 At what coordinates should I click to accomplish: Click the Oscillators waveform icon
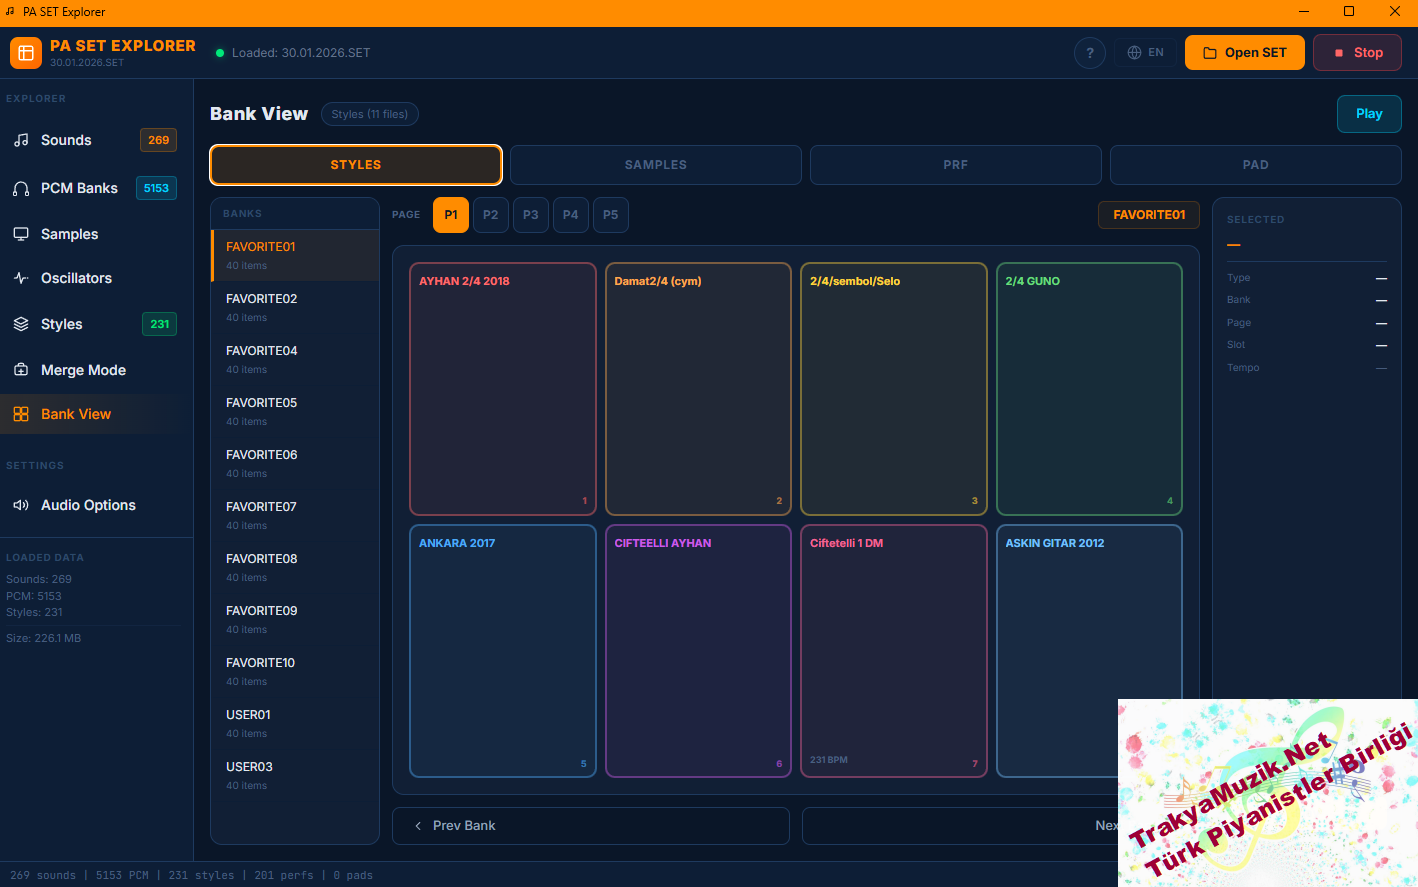[21, 278]
